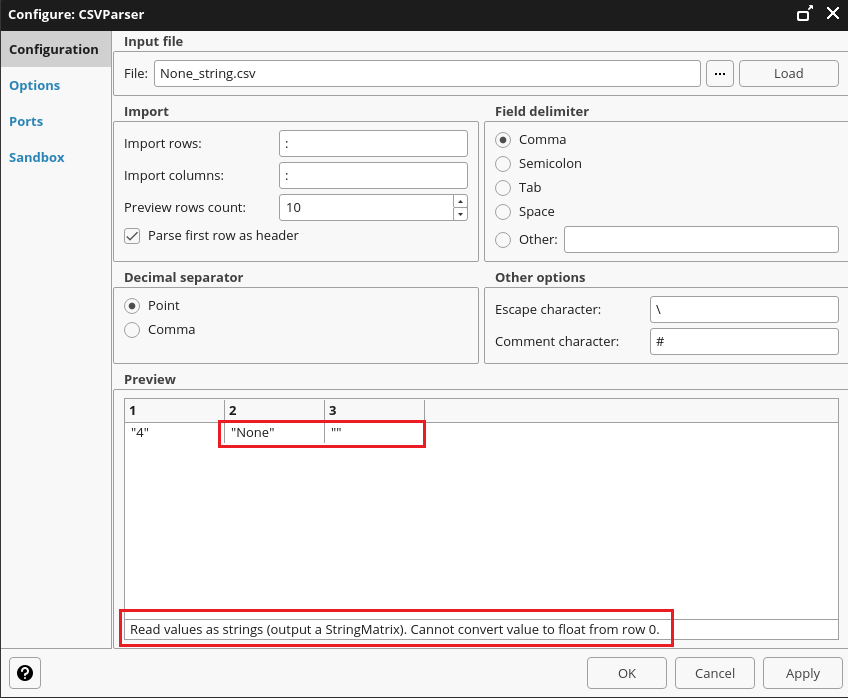Image resolution: width=848 pixels, height=698 pixels.
Task: Focus the File path input field
Action: point(427,74)
